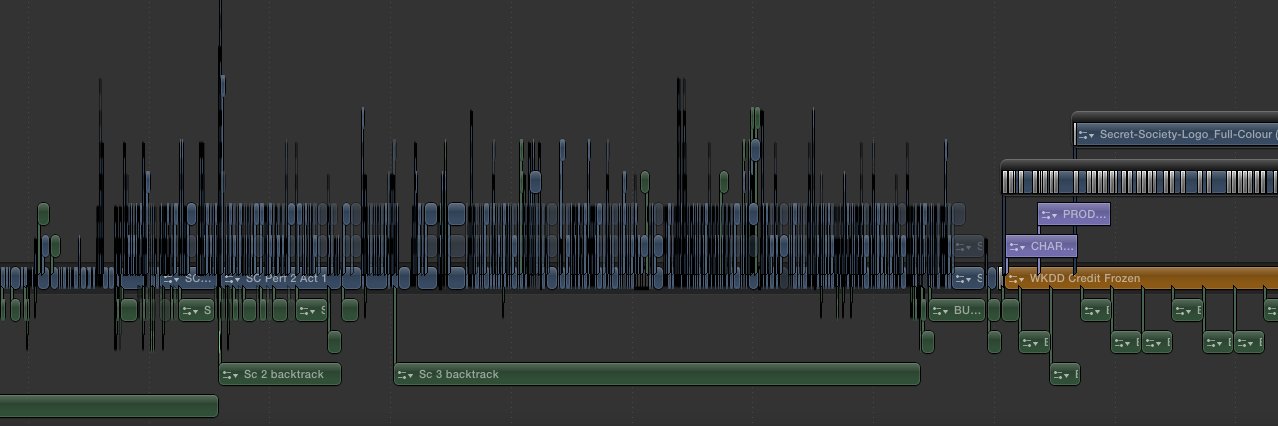The image size is (1278, 426).
Task: Open the Sc 2 backtrack clip's adjustment menu icon
Action: click(x=231, y=375)
